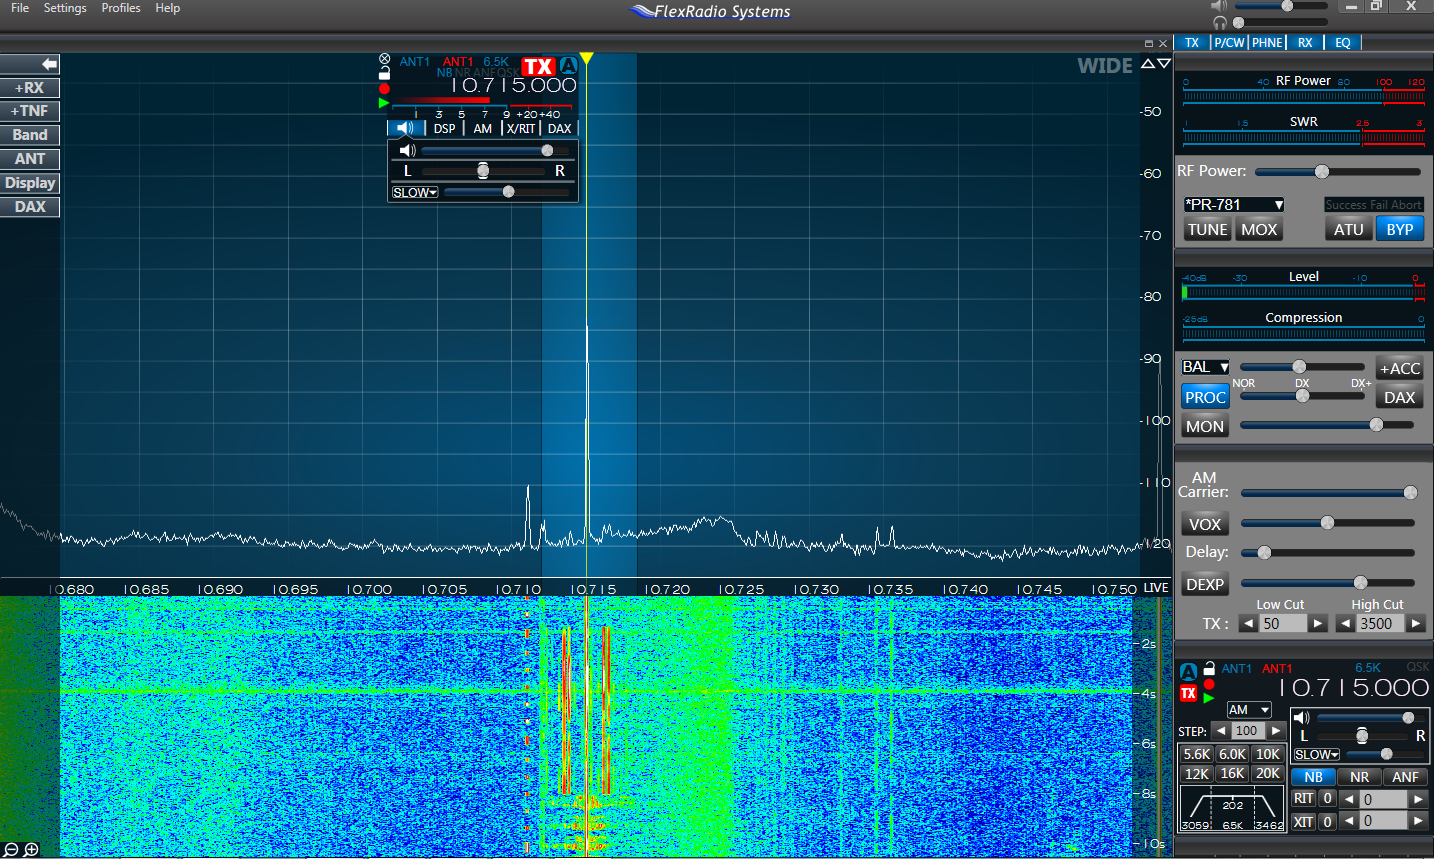Toggle the NB noise blanker button
This screenshot has height=859, width=1434.
coord(1313,777)
